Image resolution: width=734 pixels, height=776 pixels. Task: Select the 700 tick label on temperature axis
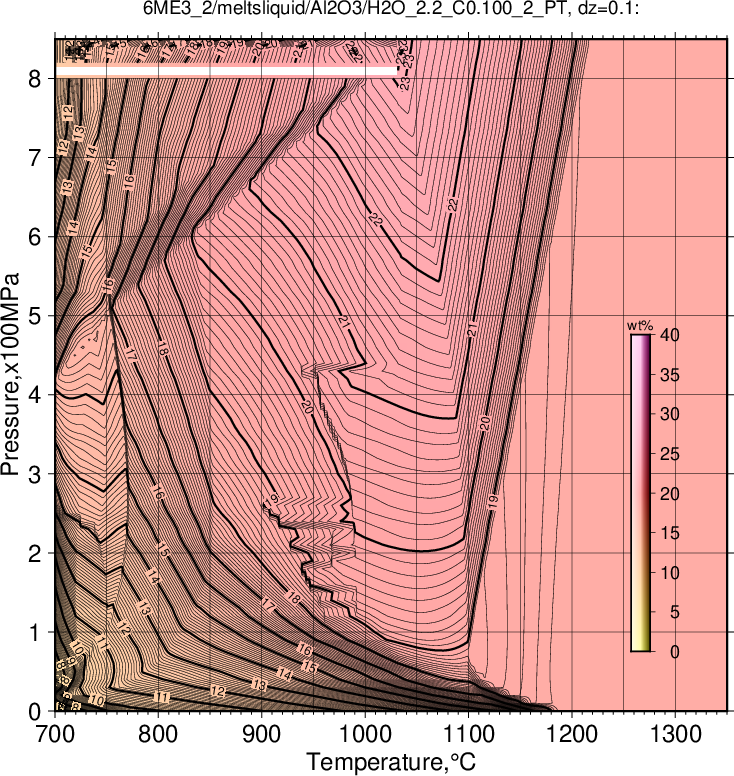[54, 734]
